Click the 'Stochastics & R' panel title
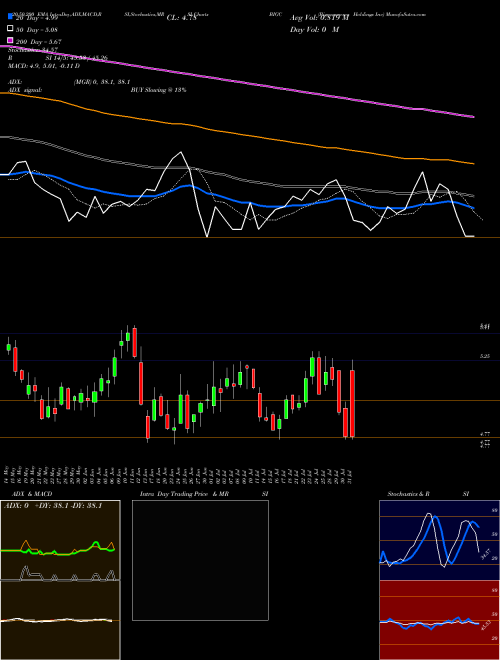The image size is (500, 660). tap(408, 494)
